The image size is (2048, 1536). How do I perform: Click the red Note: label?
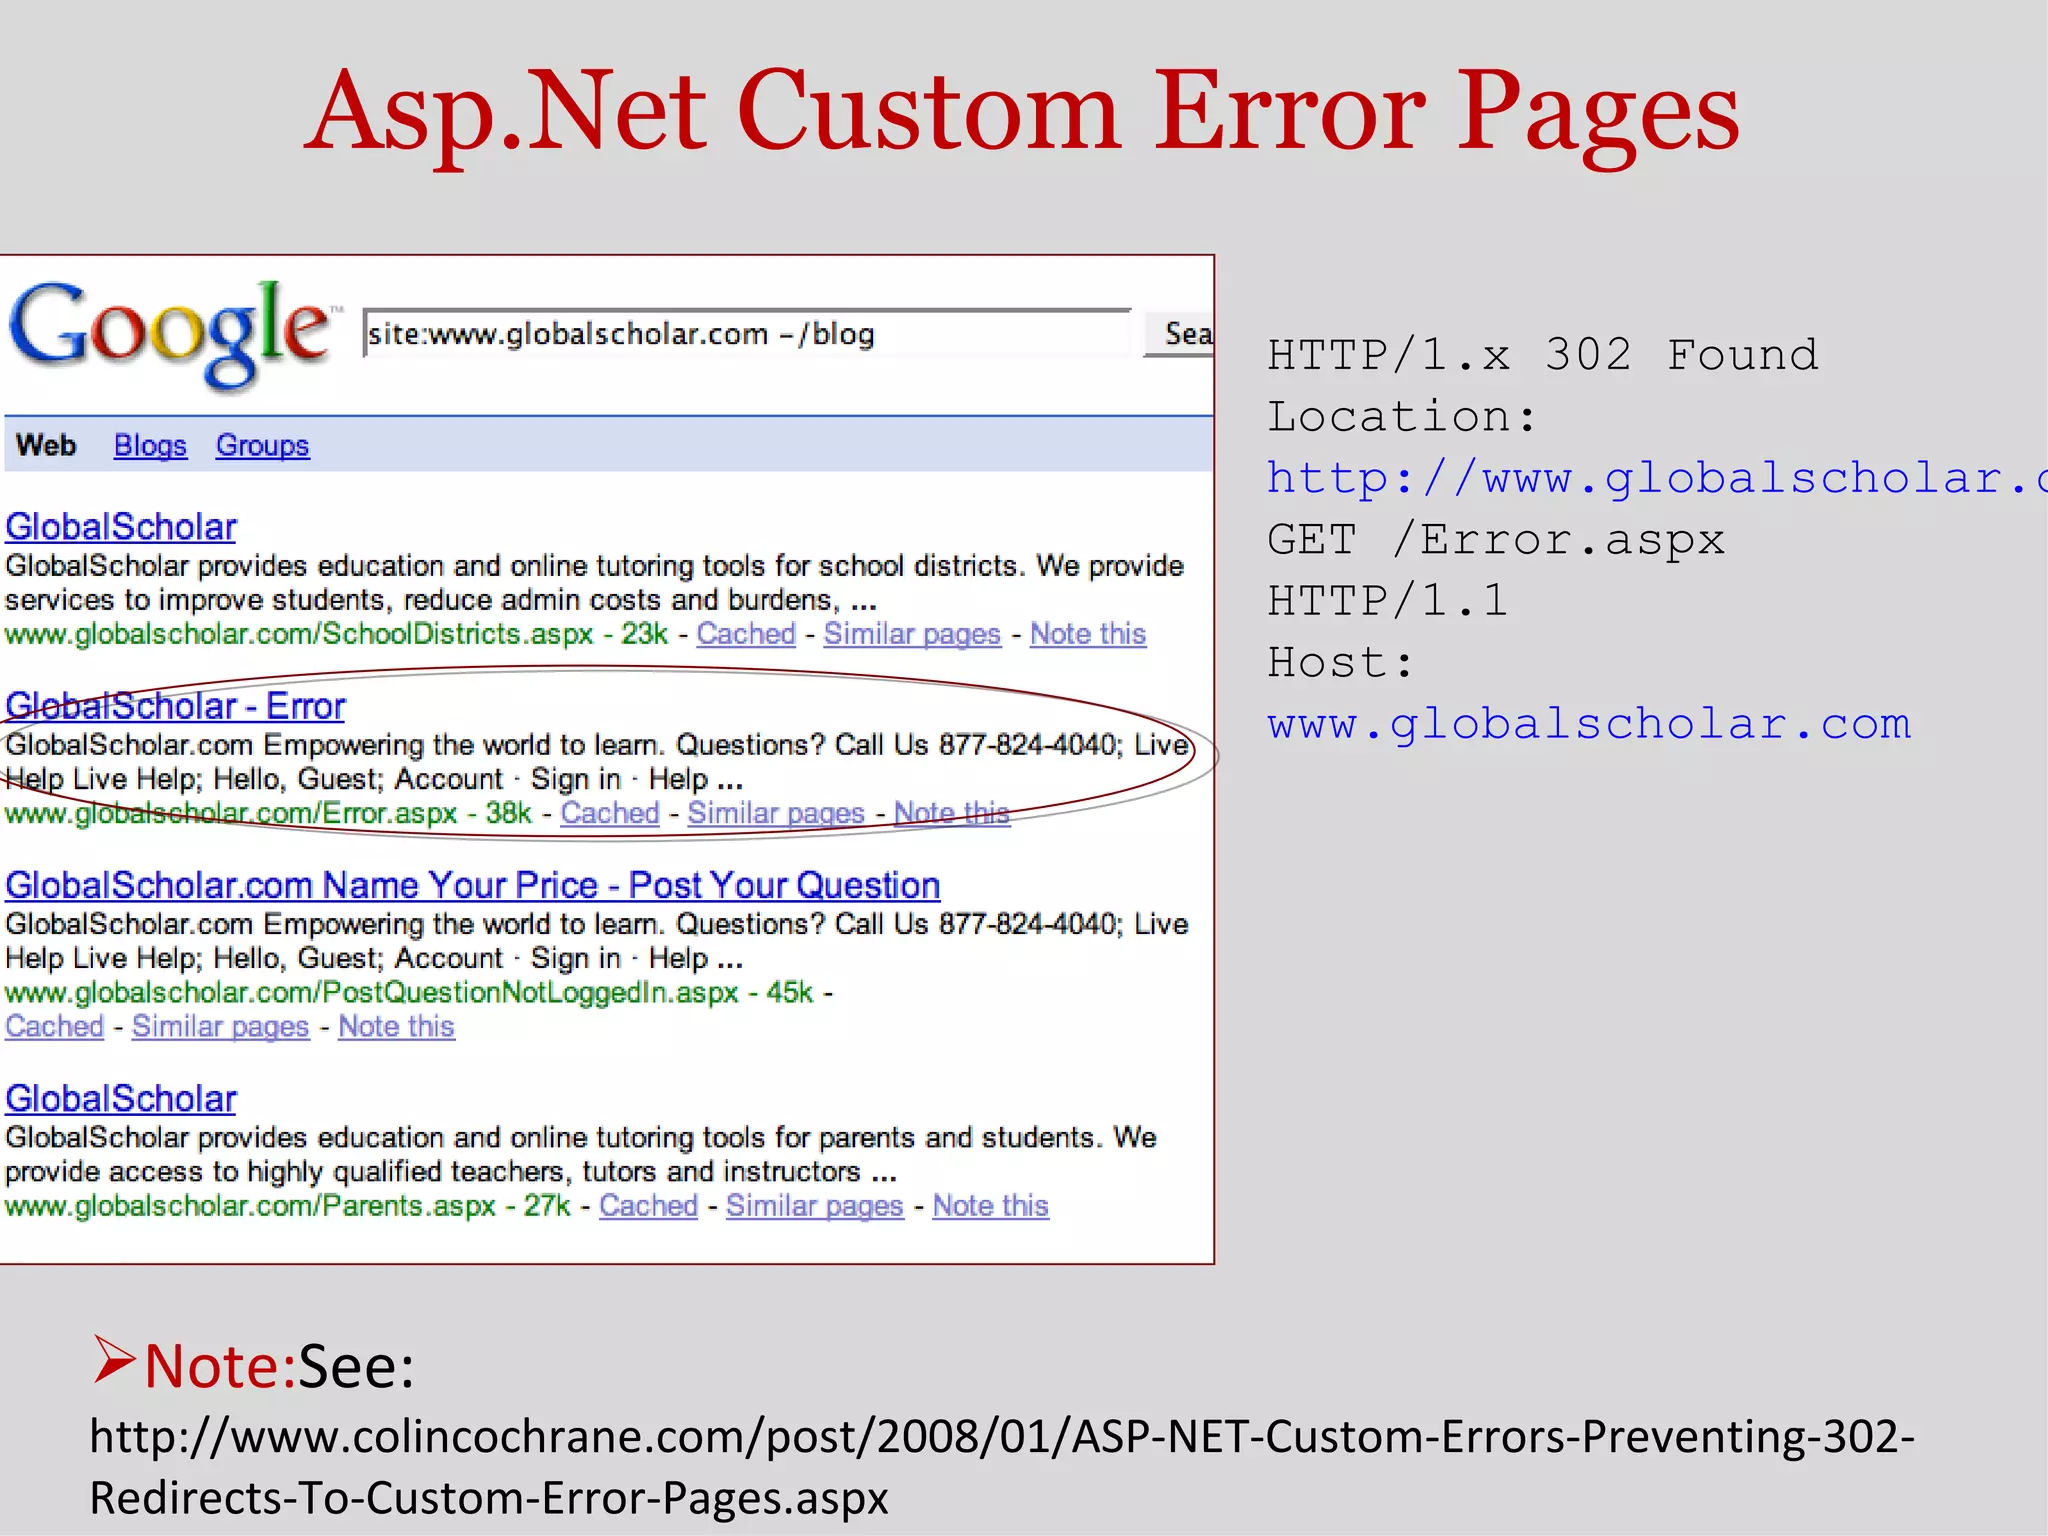[220, 1366]
